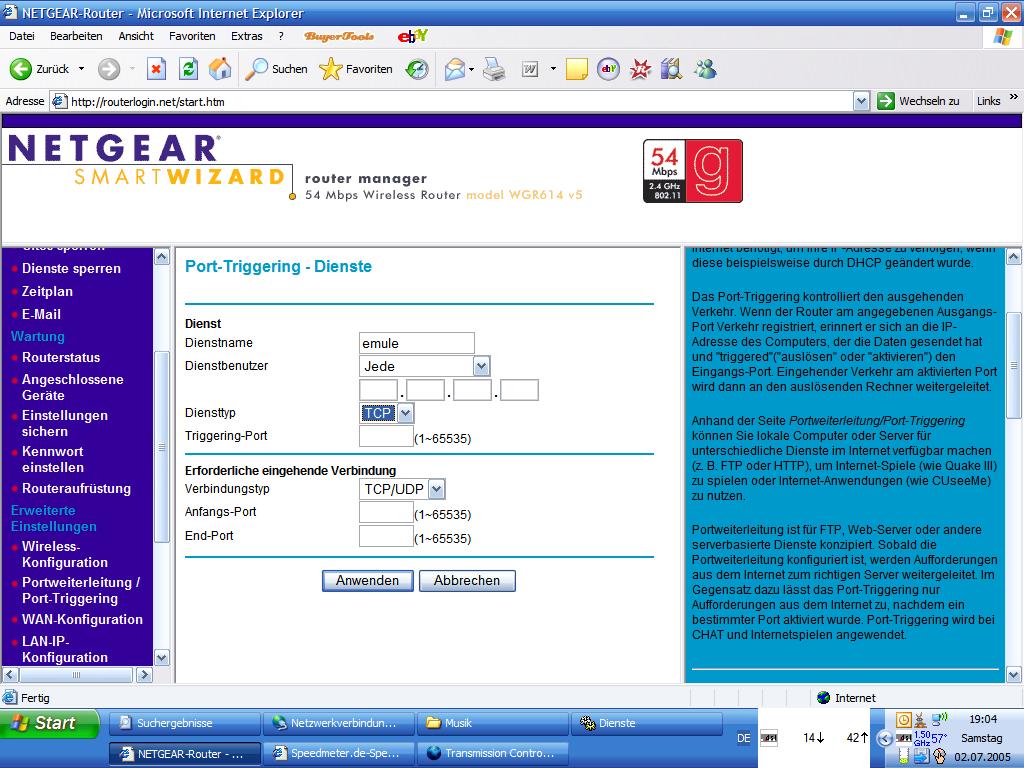1024x768 pixels.
Task: Click the red starburst toolbar icon
Action: point(640,69)
